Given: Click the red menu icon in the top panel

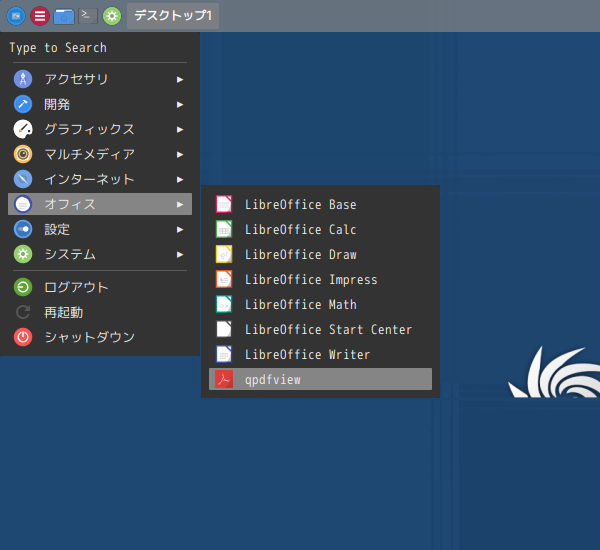Looking at the screenshot, I should point(40,16).
